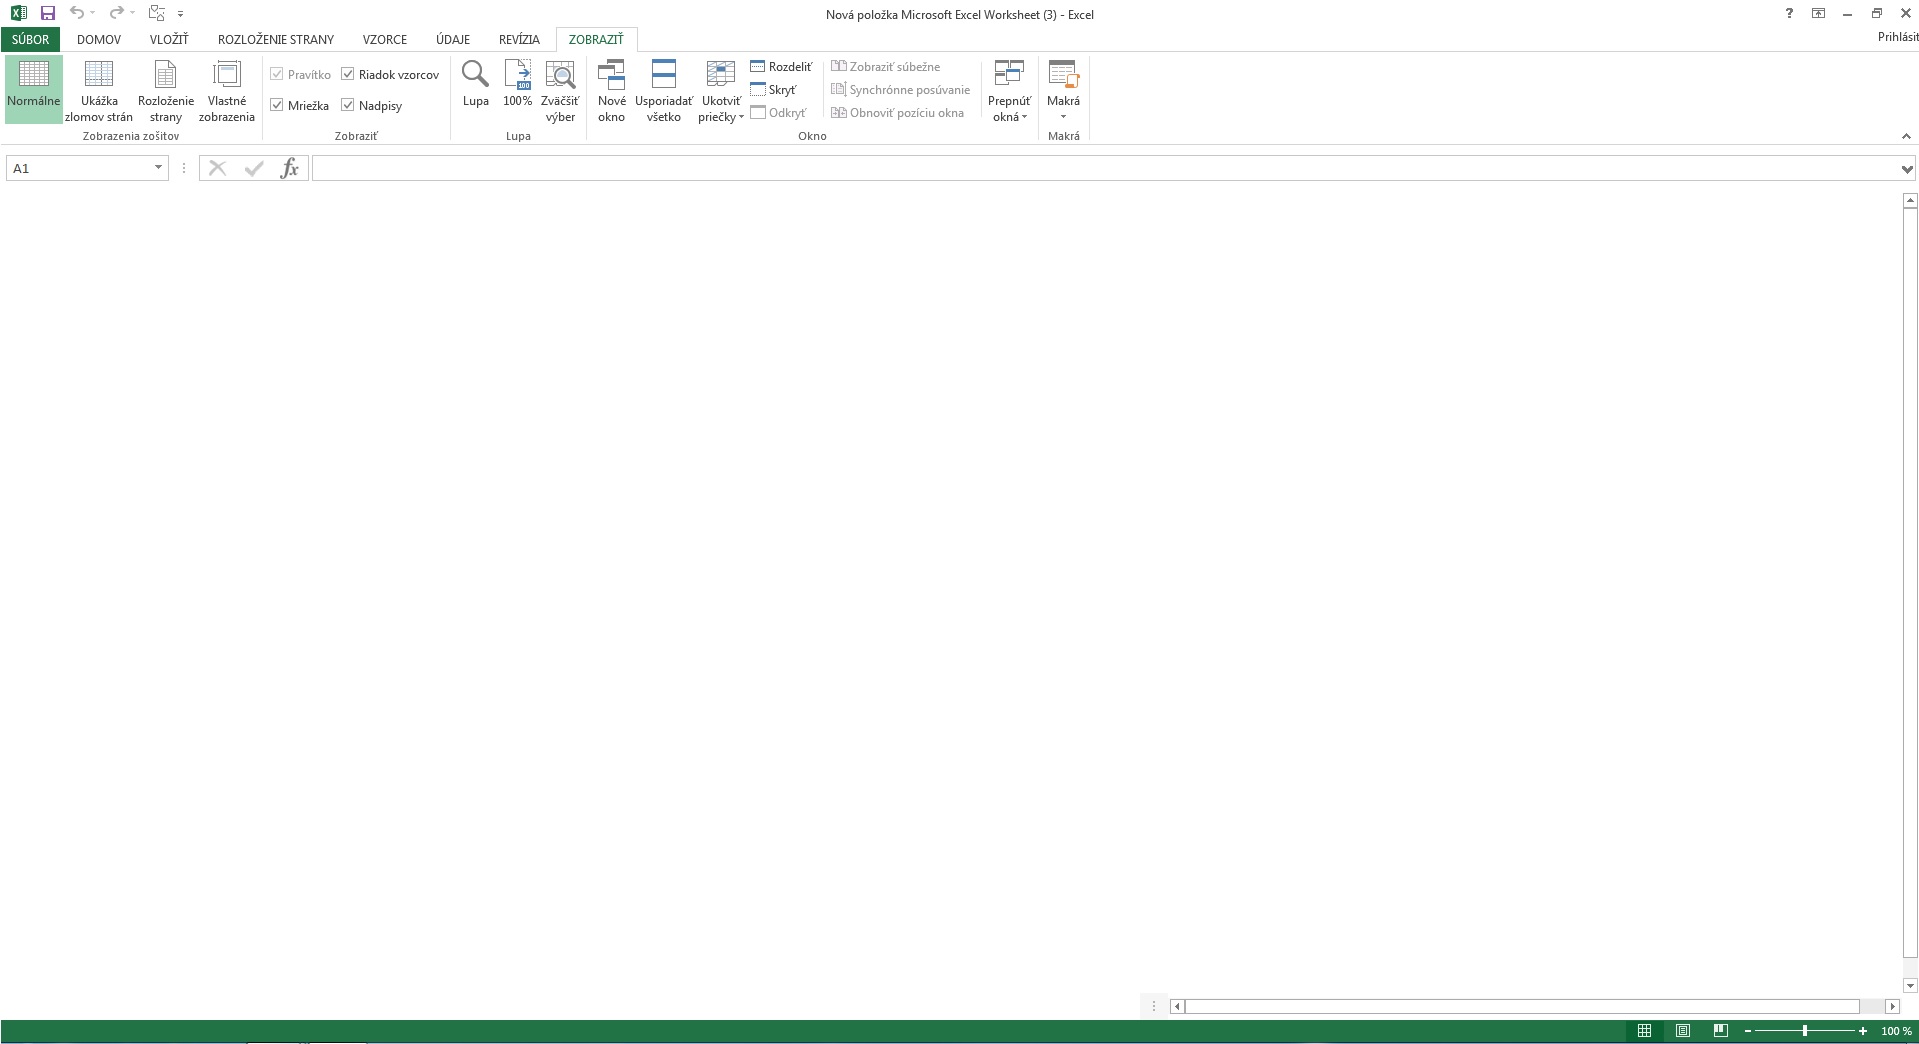Screen dimensions: 1919x1044
Task: Click the Undo arrow icon
Action: tap(77, 14)
